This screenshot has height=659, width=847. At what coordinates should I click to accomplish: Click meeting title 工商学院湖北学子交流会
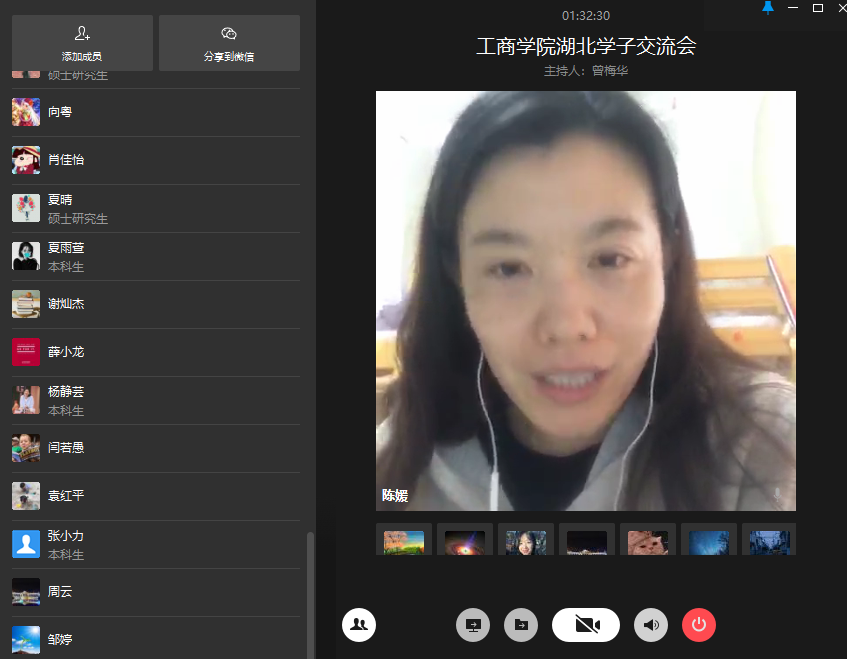[x=585, y=46]
